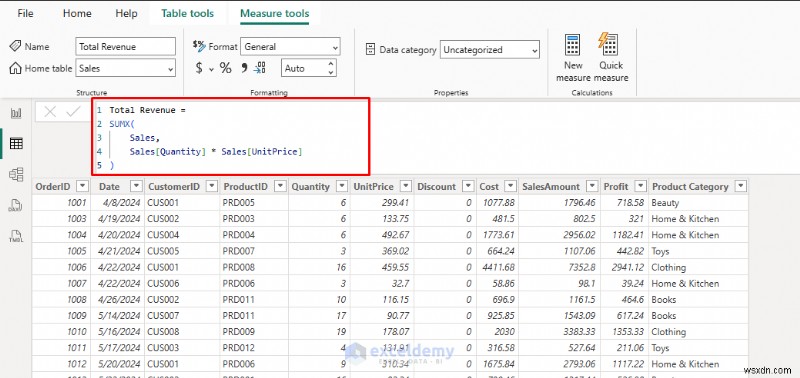
Task: Open Cost column filter dropdown
Action: [x=510, y=186]
